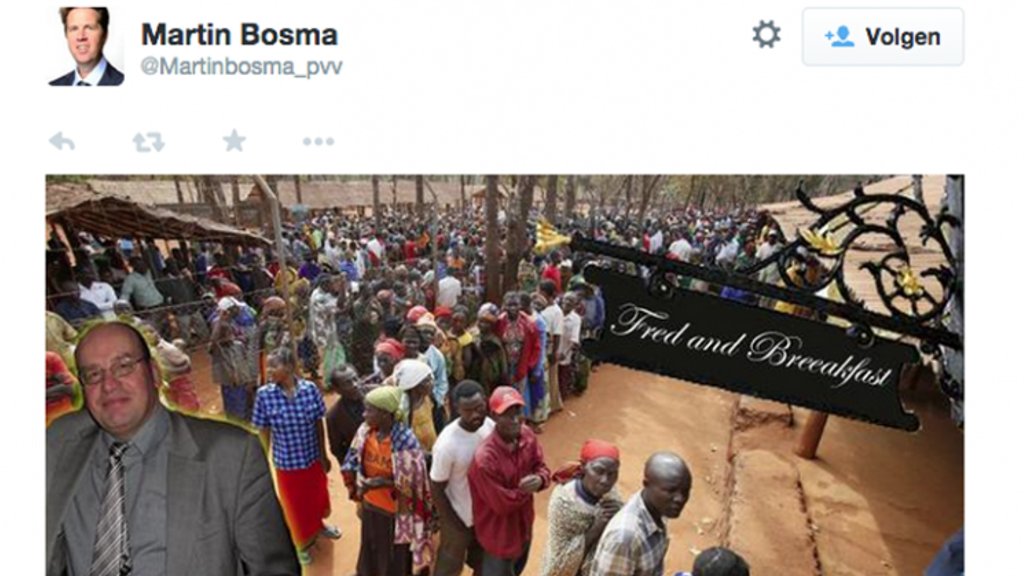Click the man in white t-shirt

(x=460, y=477)
